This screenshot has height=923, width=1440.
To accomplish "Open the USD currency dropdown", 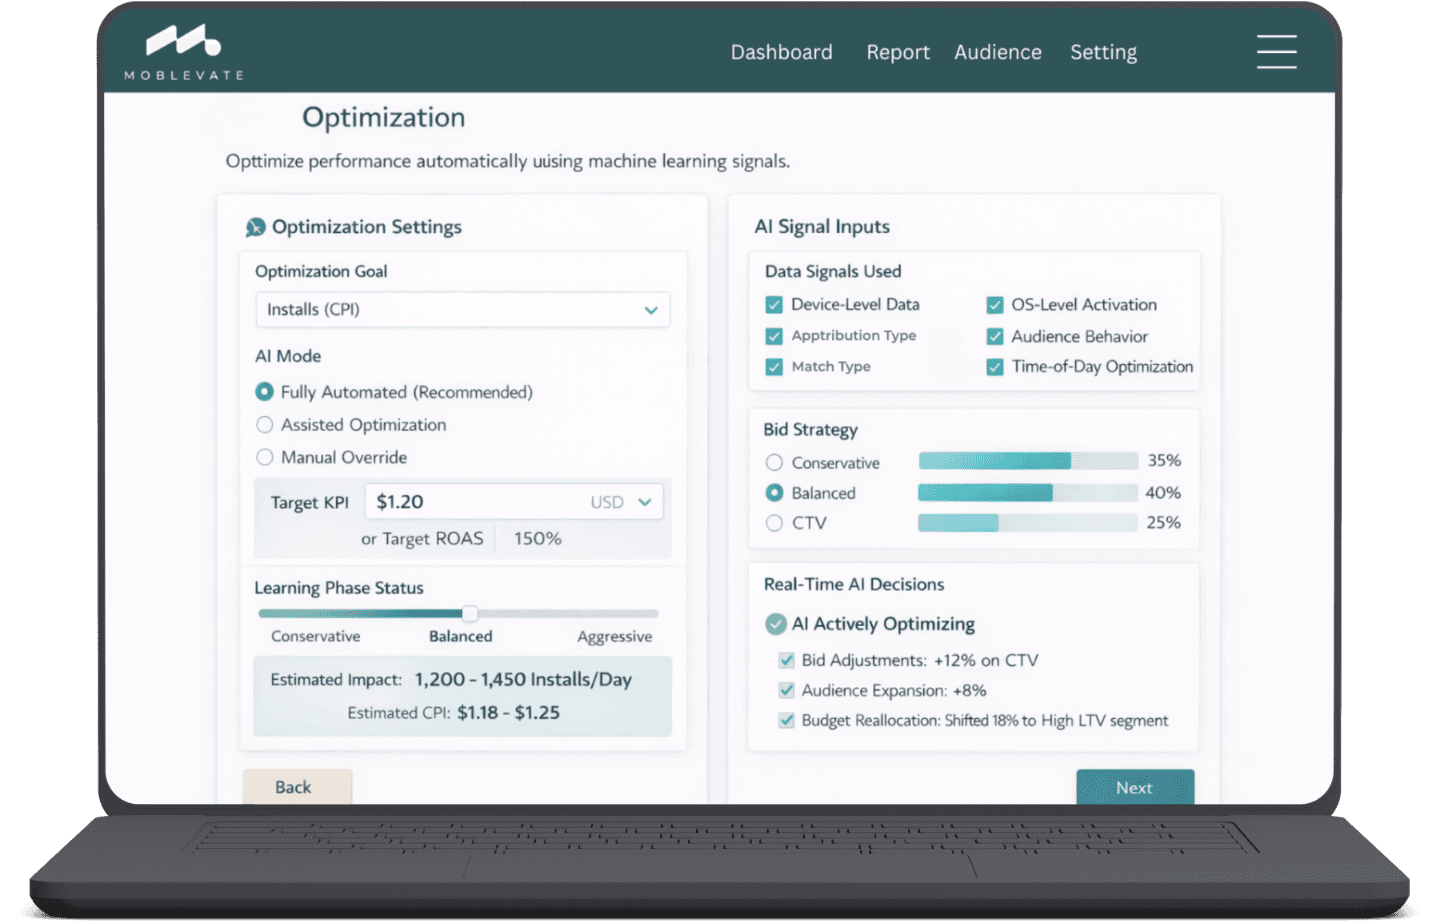I will click(x=621, y=502).
